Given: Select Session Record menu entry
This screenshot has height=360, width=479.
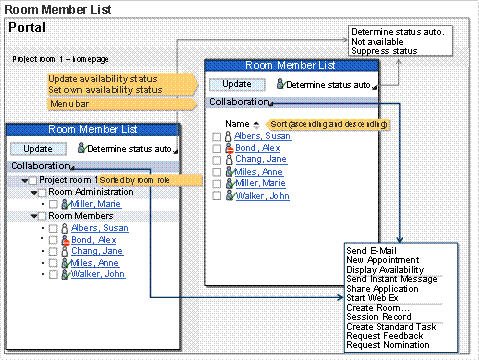Looking at the screenshot, I should point(379,317).
